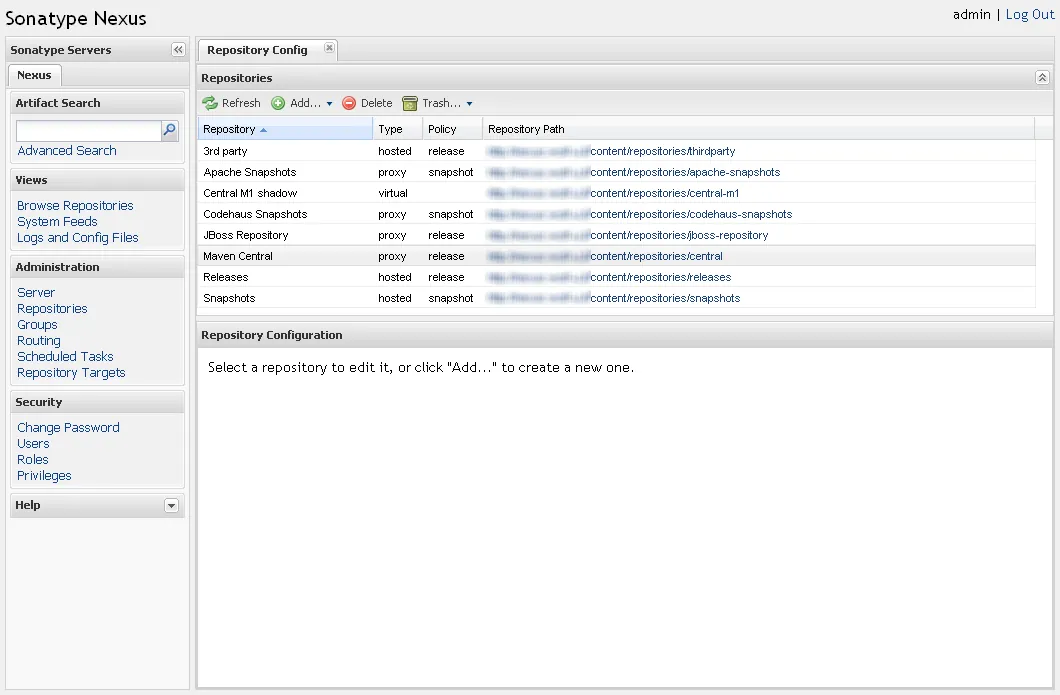Select the Snapshots repository row
The image size is (1060, 695).
click(x=616, y=298)
